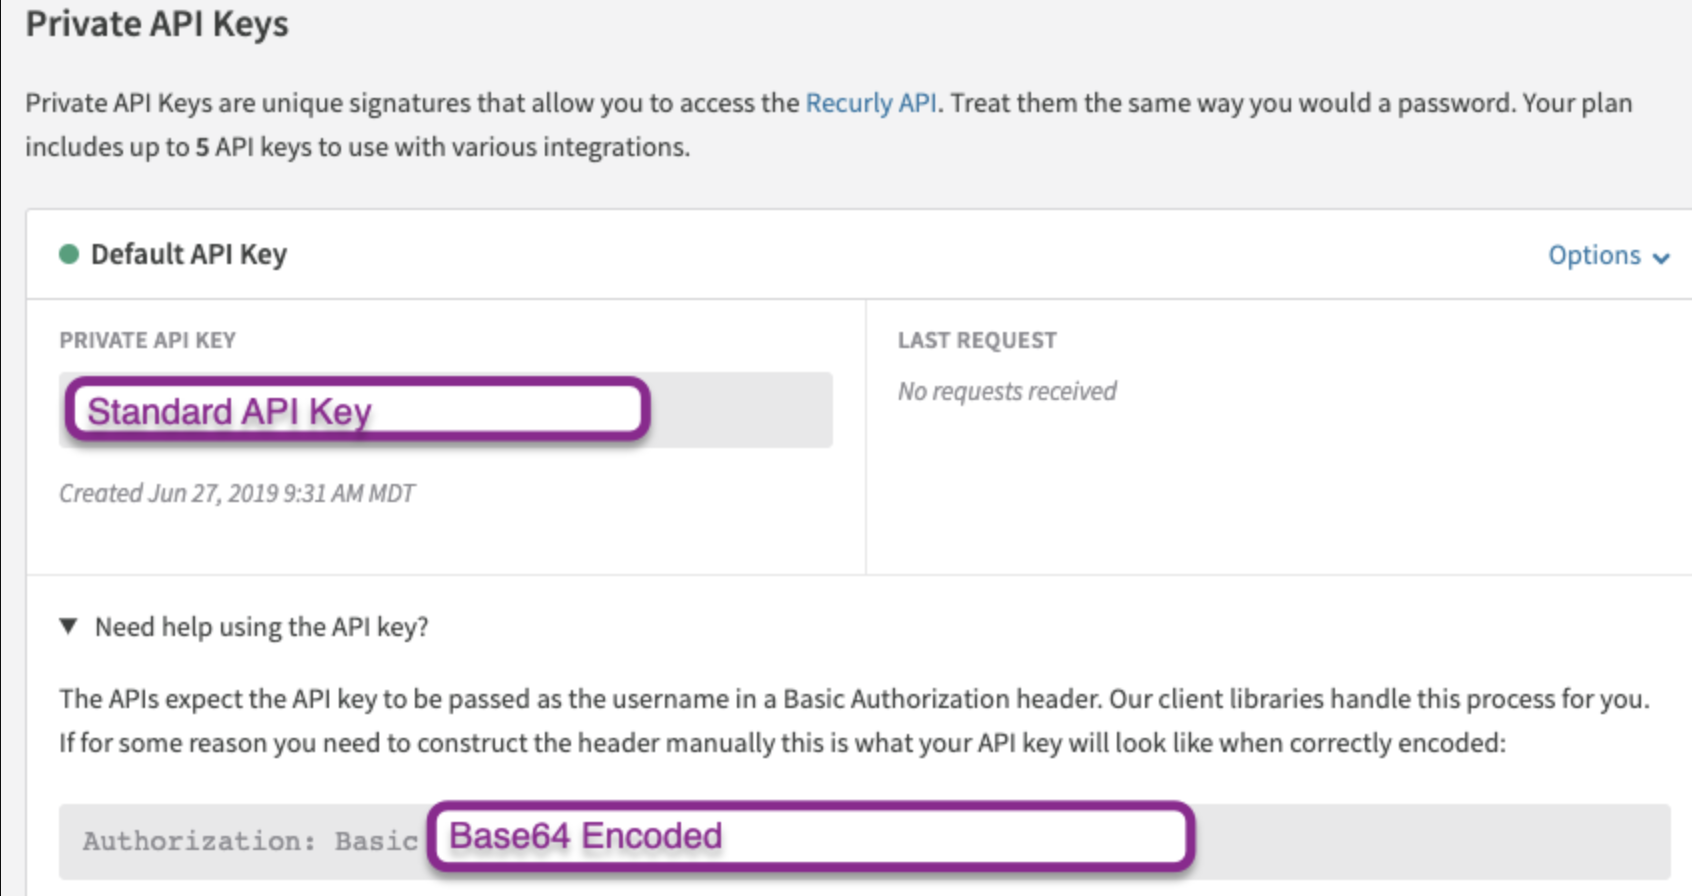Click the LAST REQUEST column label
The image size is (1692, 896).
[x=977, y=340]
